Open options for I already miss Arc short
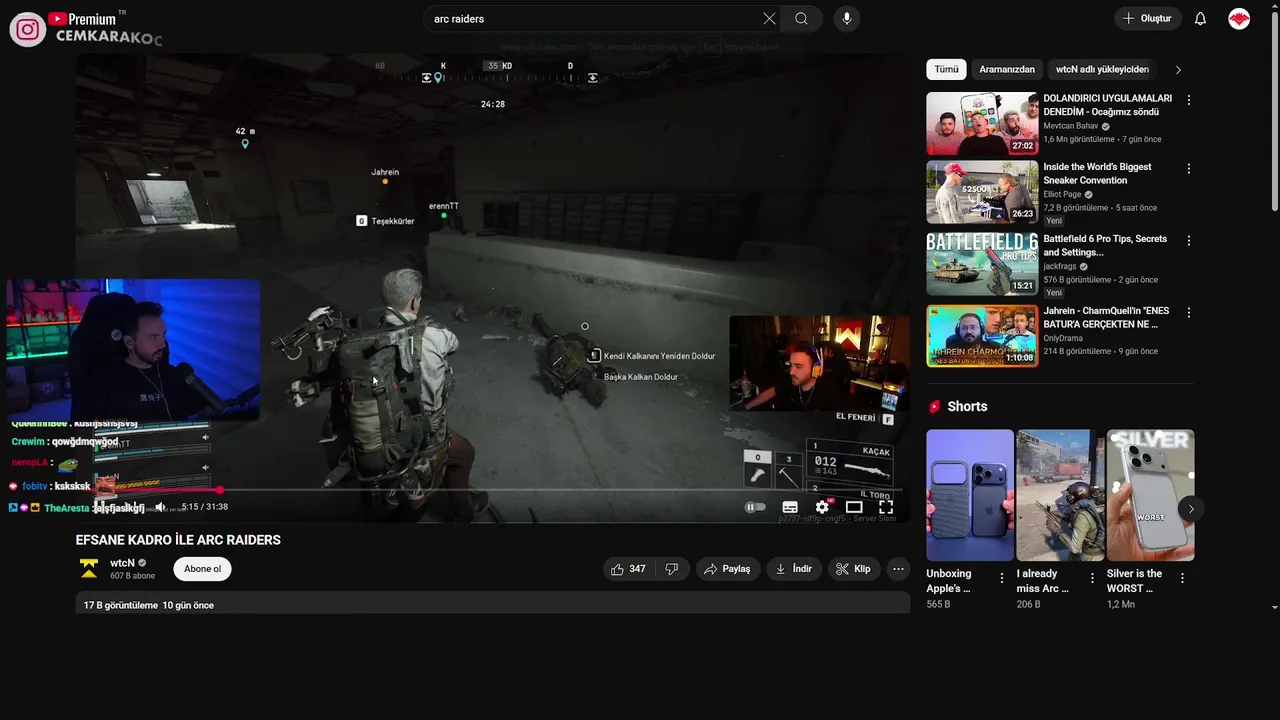 click(x=1092, y=578)
